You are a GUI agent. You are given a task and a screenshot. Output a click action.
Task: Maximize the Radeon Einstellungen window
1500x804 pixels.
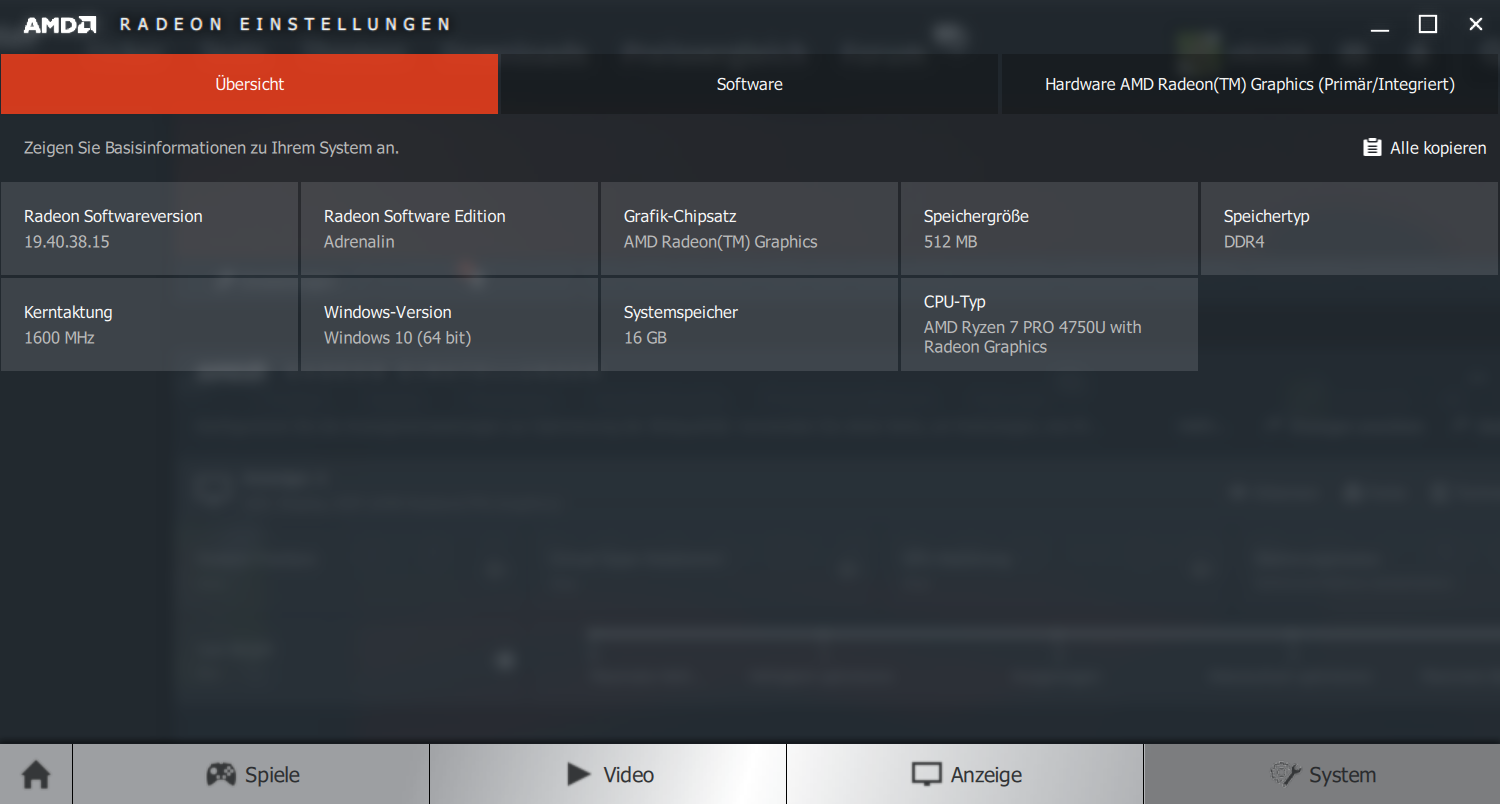pos(1428,24)
